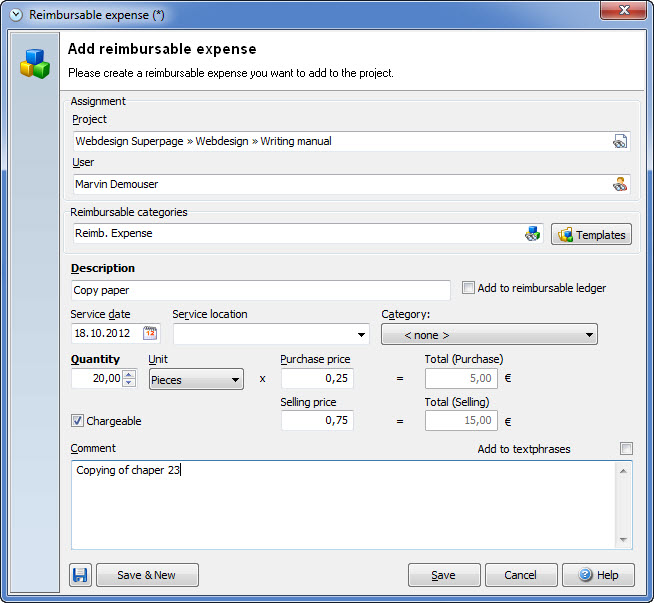
Task: Click the Total (Purchase) field 5,00
Action: coord(461,378)
